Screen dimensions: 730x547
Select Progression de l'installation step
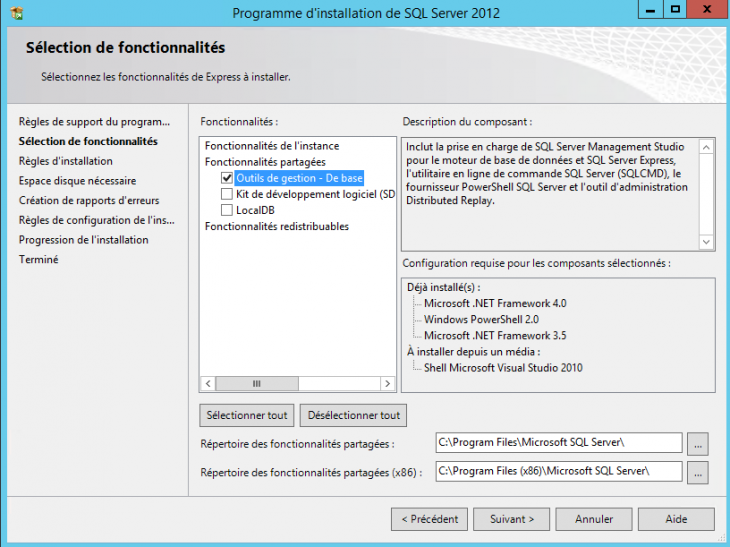83,240
